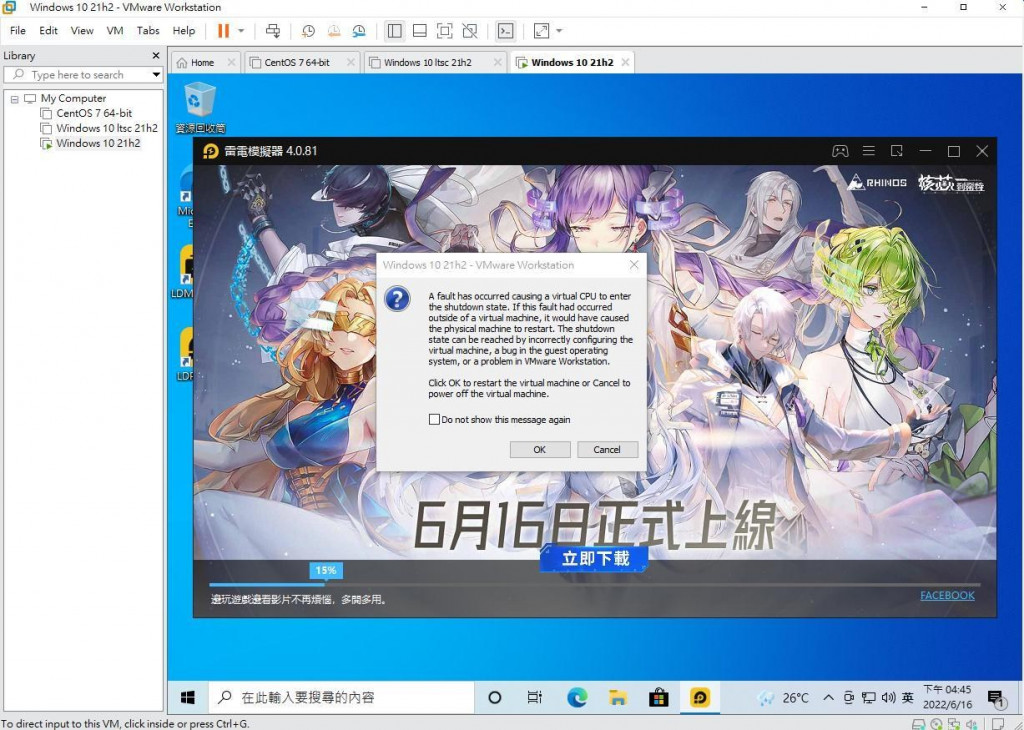Viewport: 1024px width, 730px height.
Task: Click the VMware status bar CD/DVD icon
Action: (x=936, y=723)
